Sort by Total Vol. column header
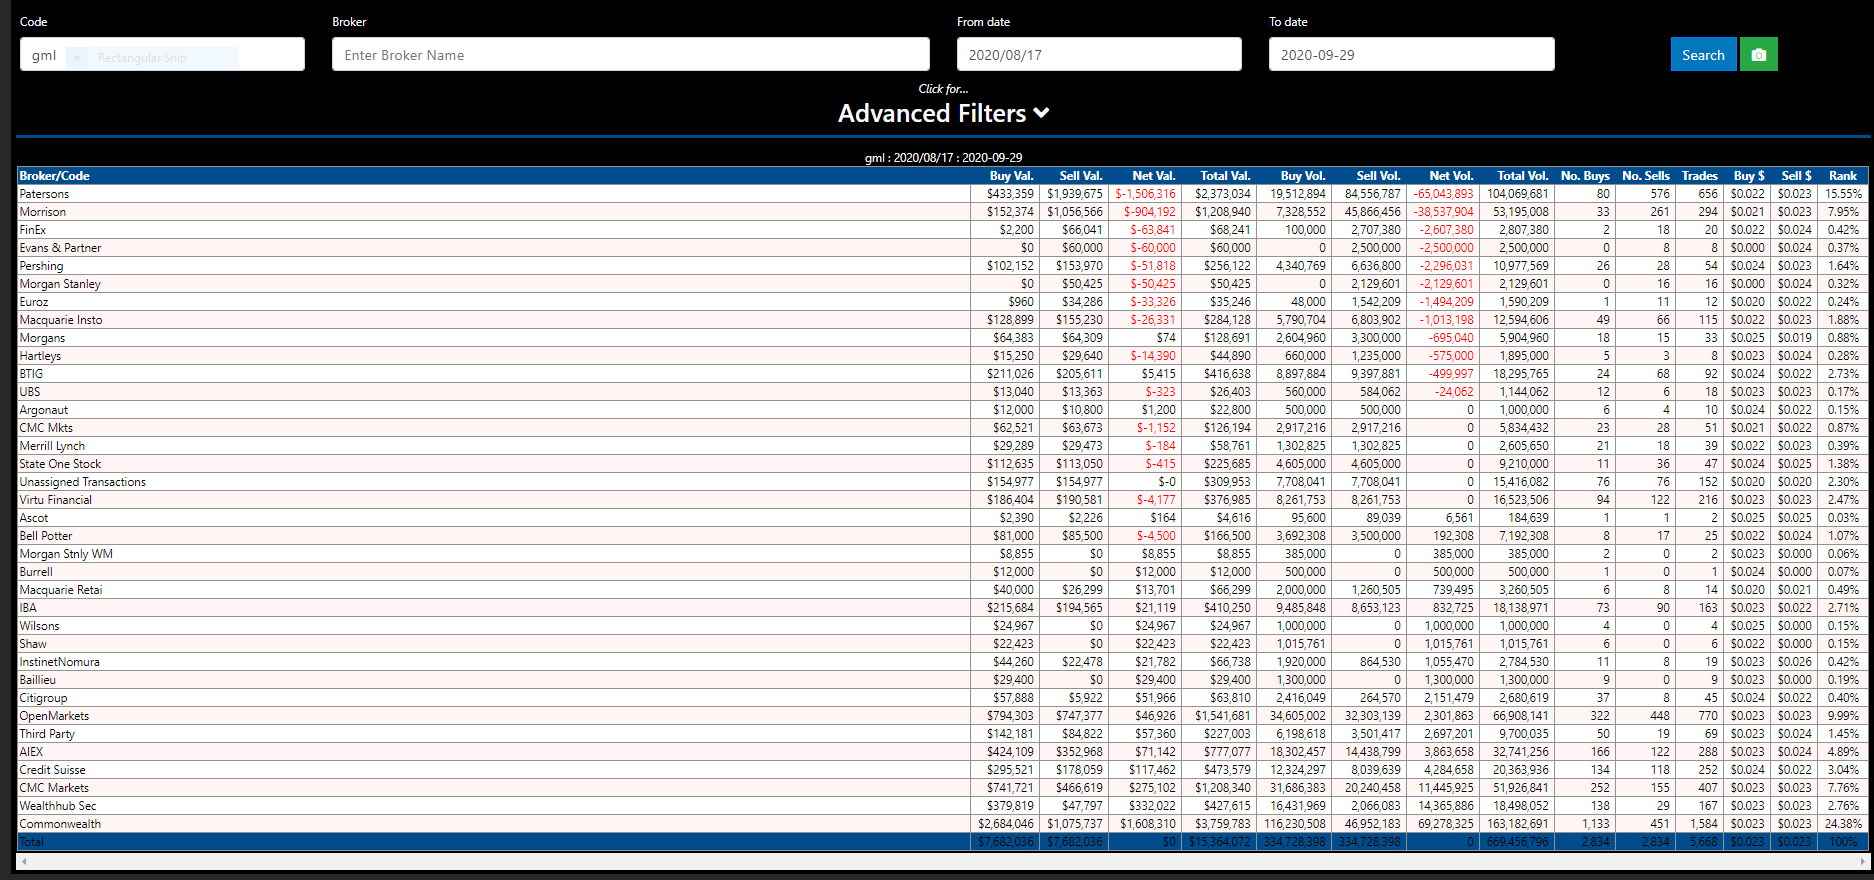This screenshot has height=880, width=1874. click(1523, 176)
